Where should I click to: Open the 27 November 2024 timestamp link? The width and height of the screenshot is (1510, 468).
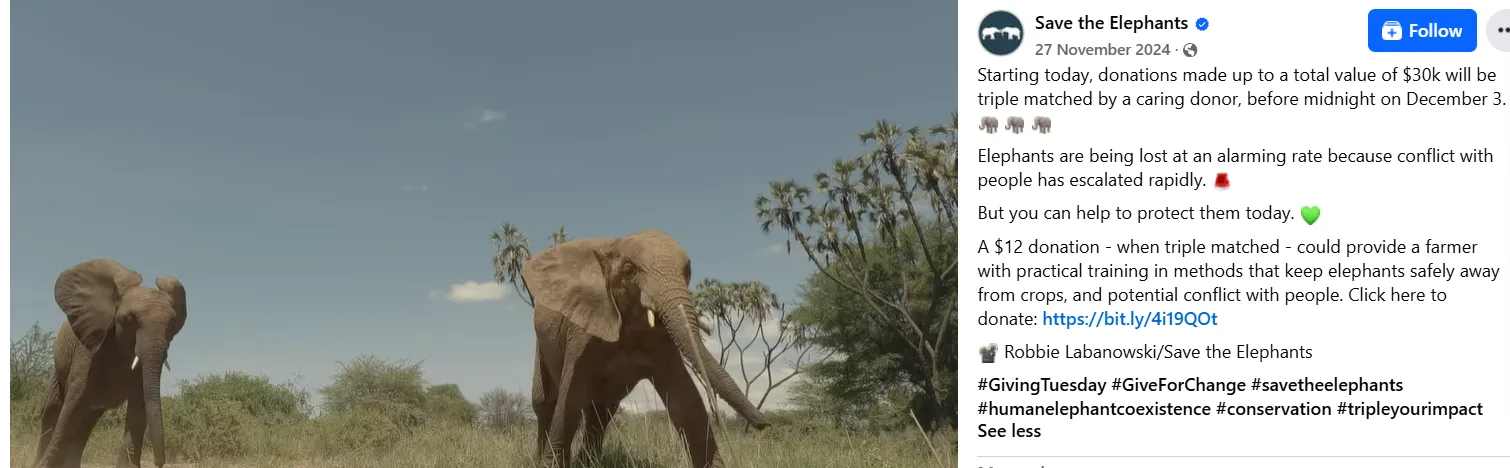click(1102, 50)
